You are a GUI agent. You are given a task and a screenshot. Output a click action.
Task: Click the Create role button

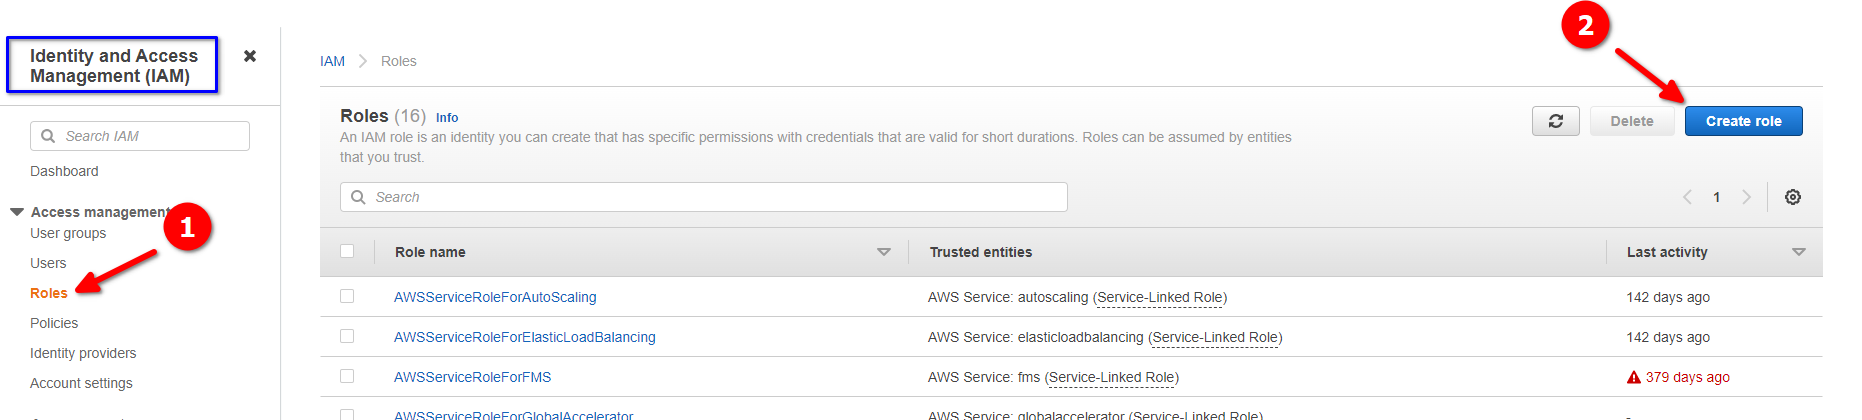(x=1743, y=121)
